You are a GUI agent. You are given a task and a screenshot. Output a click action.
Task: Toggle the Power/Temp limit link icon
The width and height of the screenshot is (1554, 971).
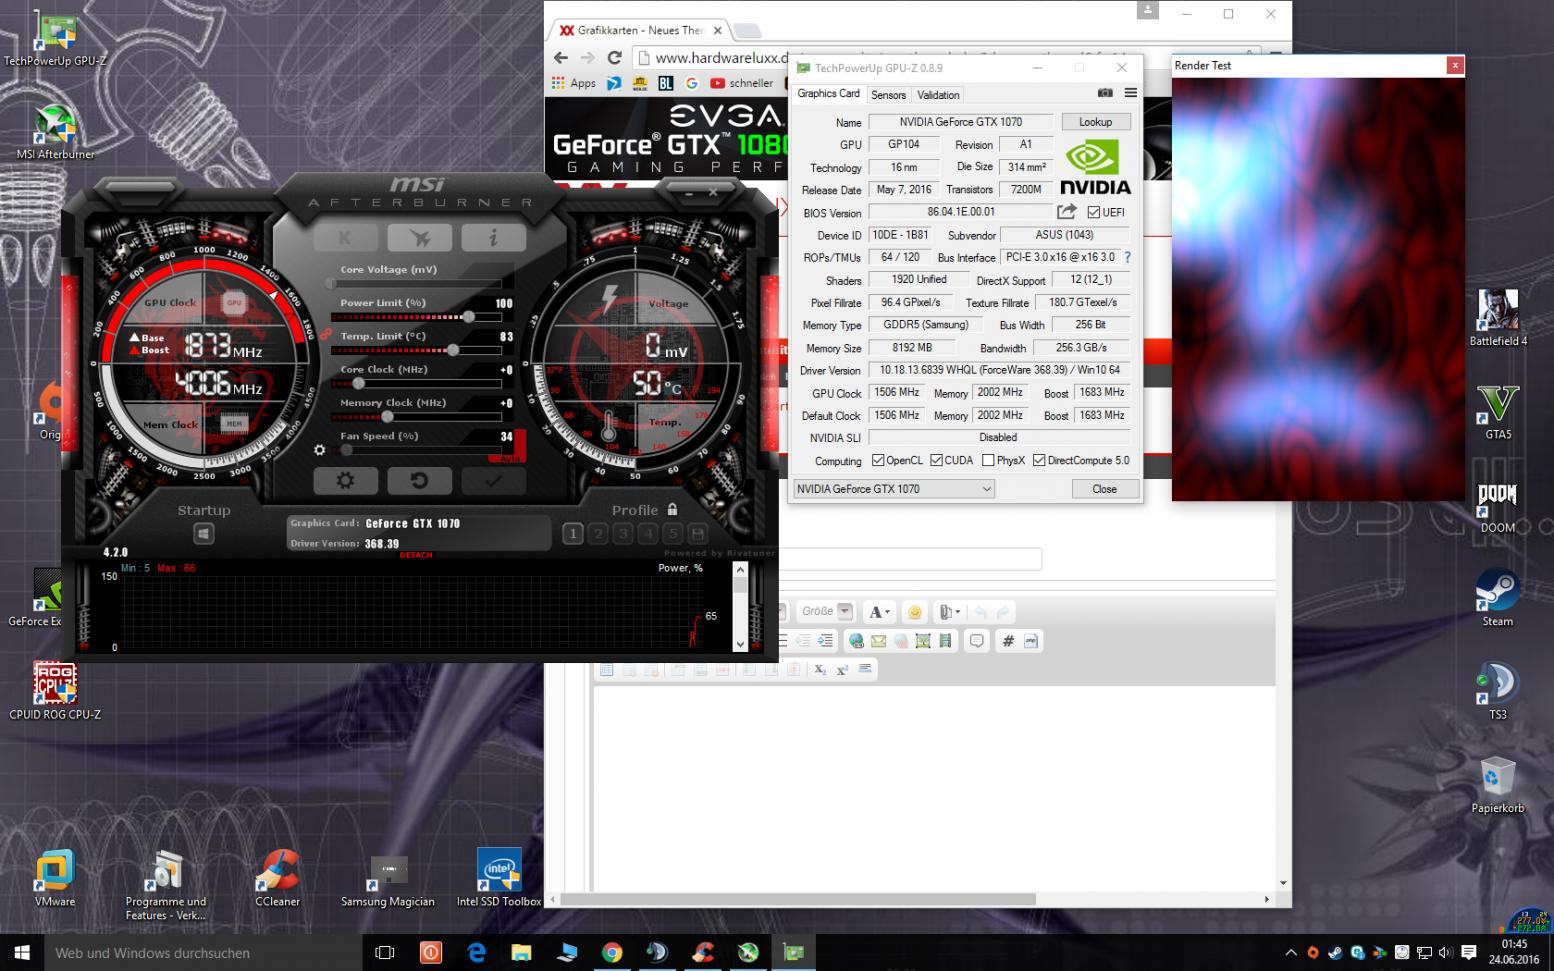[x=326, y=335]
